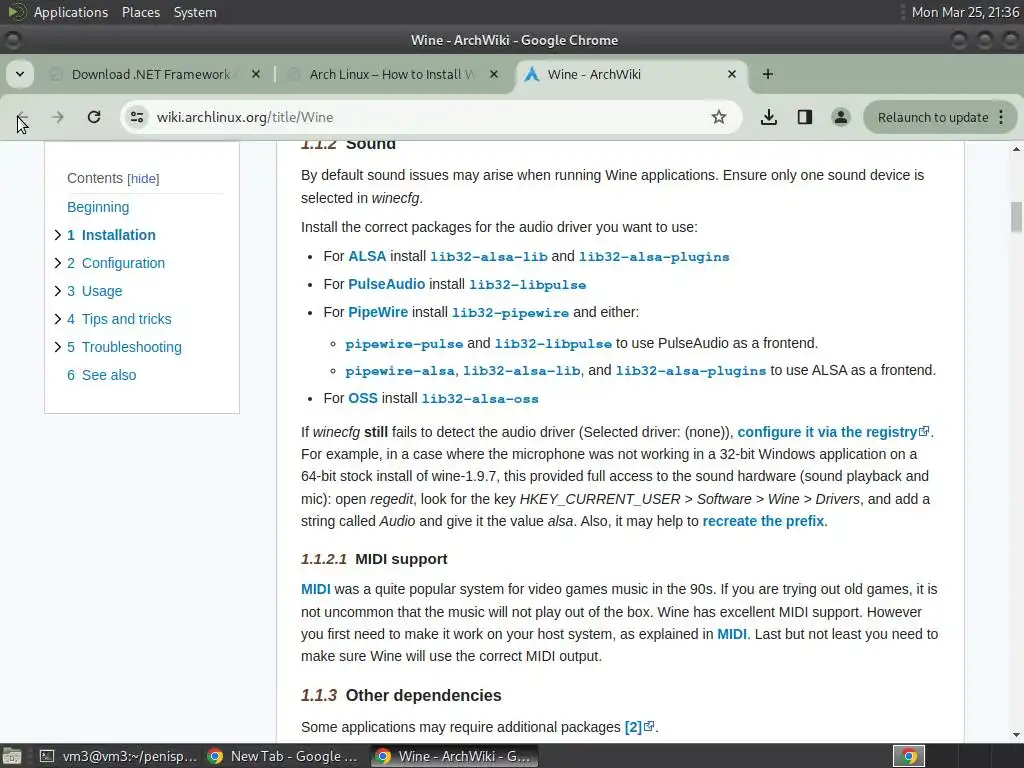Viewport: 1024px width, 768px height.
Task: Open site information icon in address bar
Action: point(137,117)
